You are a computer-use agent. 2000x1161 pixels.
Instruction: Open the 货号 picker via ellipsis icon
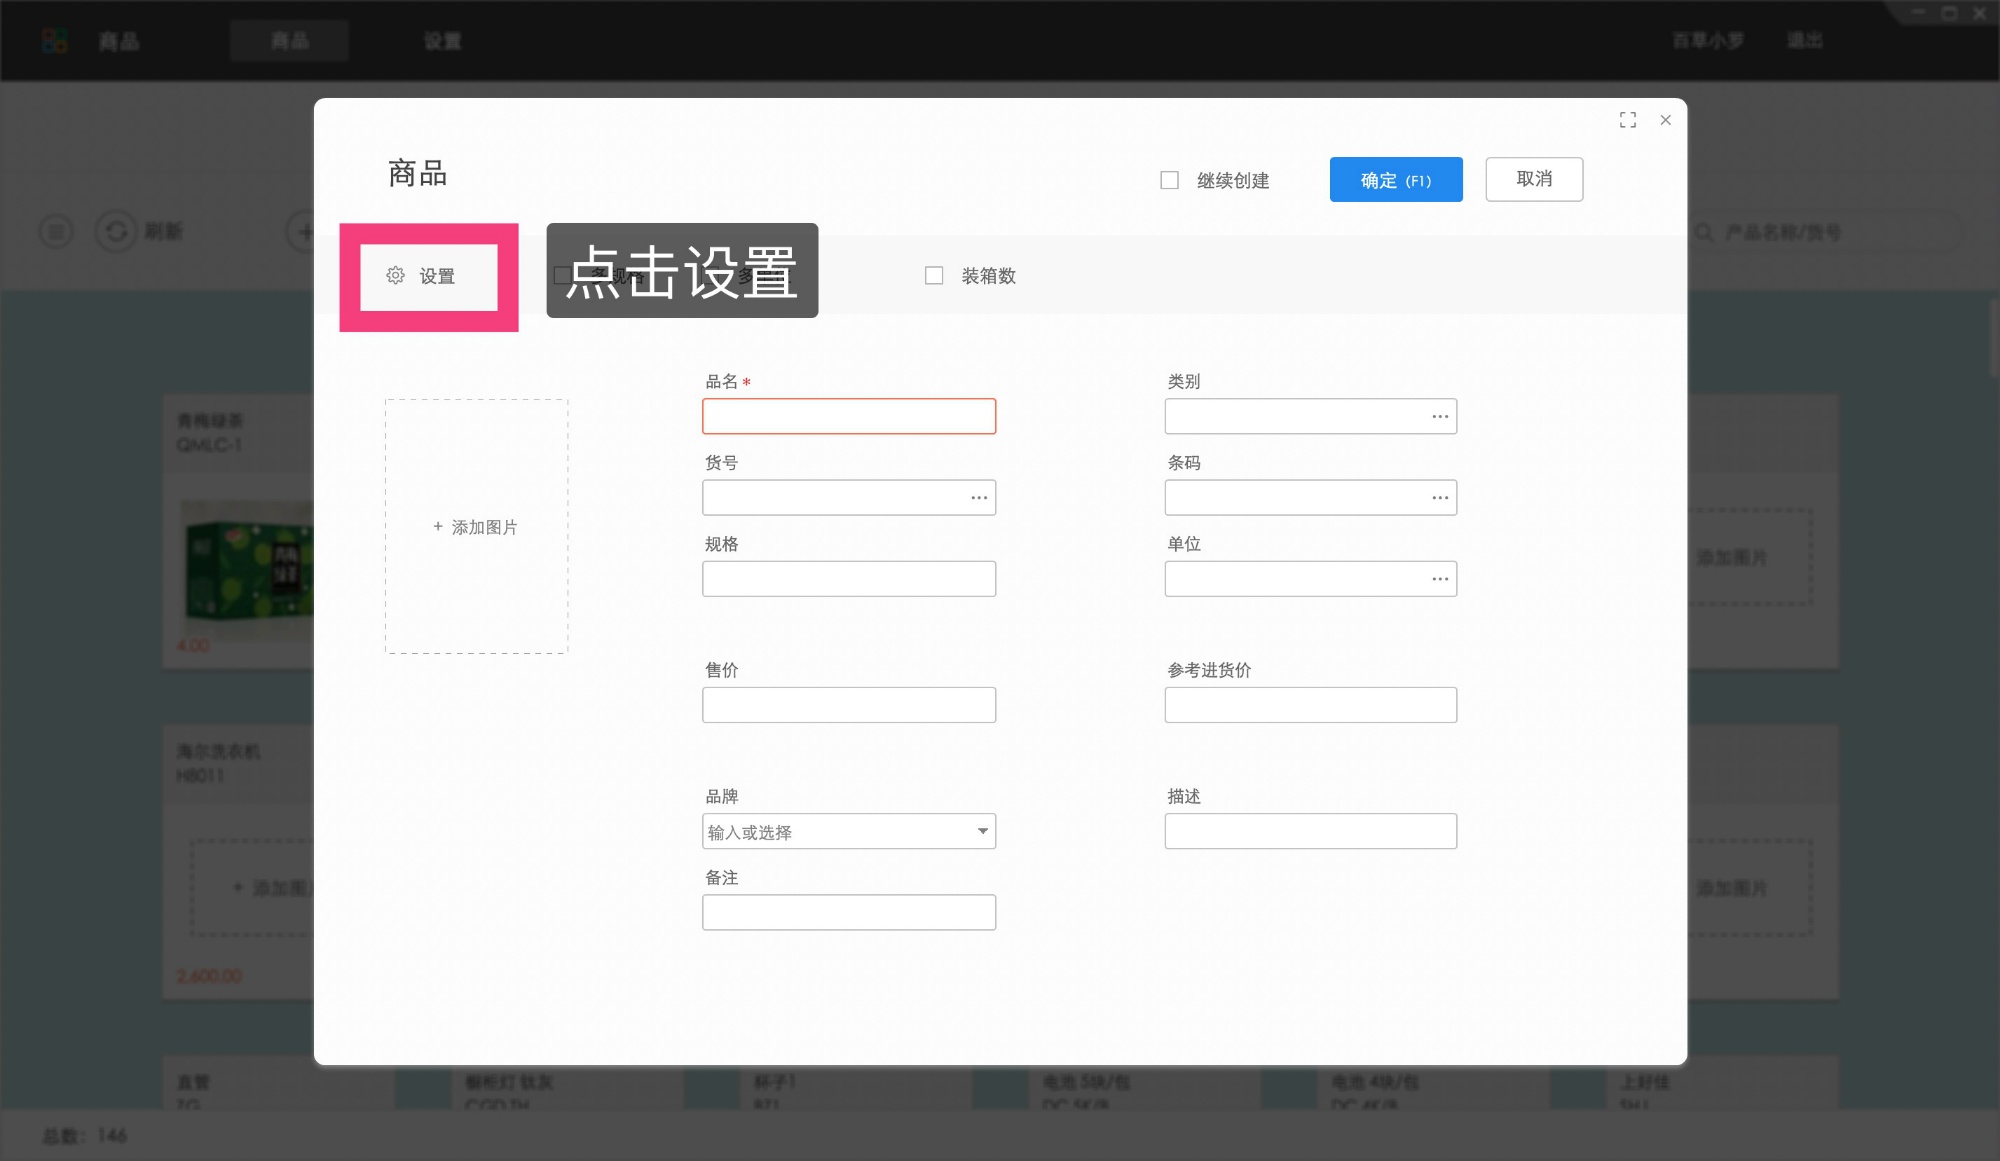click(x=977, y=497)
